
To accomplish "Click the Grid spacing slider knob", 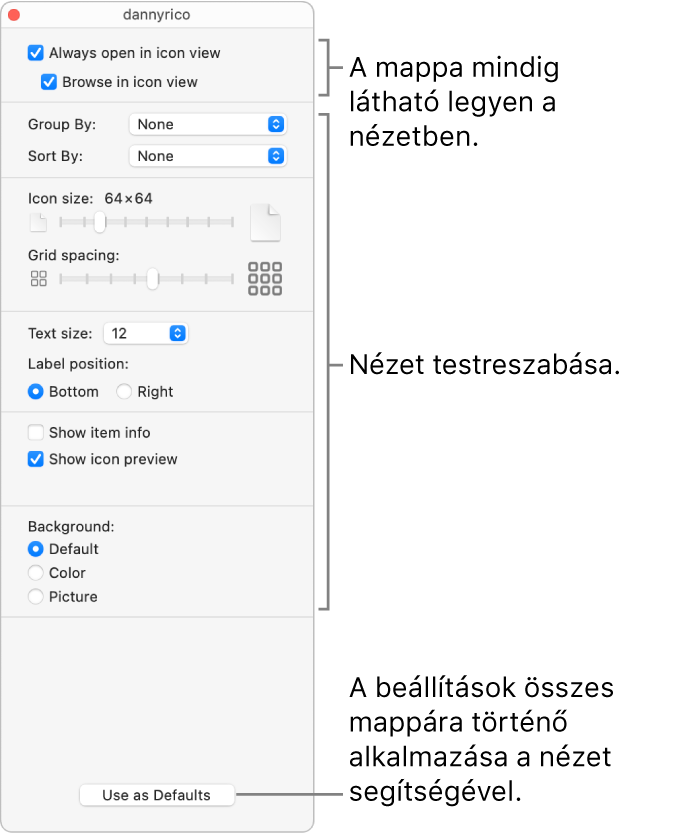I will click(152, 279).
